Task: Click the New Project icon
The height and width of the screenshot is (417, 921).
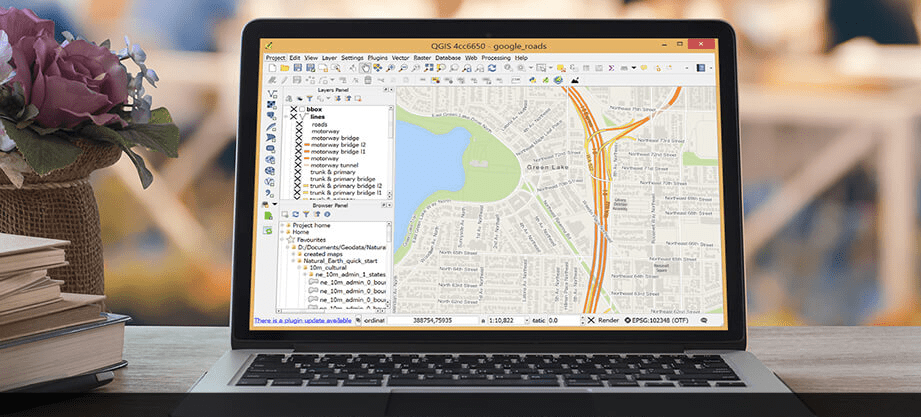Action: 273,68
